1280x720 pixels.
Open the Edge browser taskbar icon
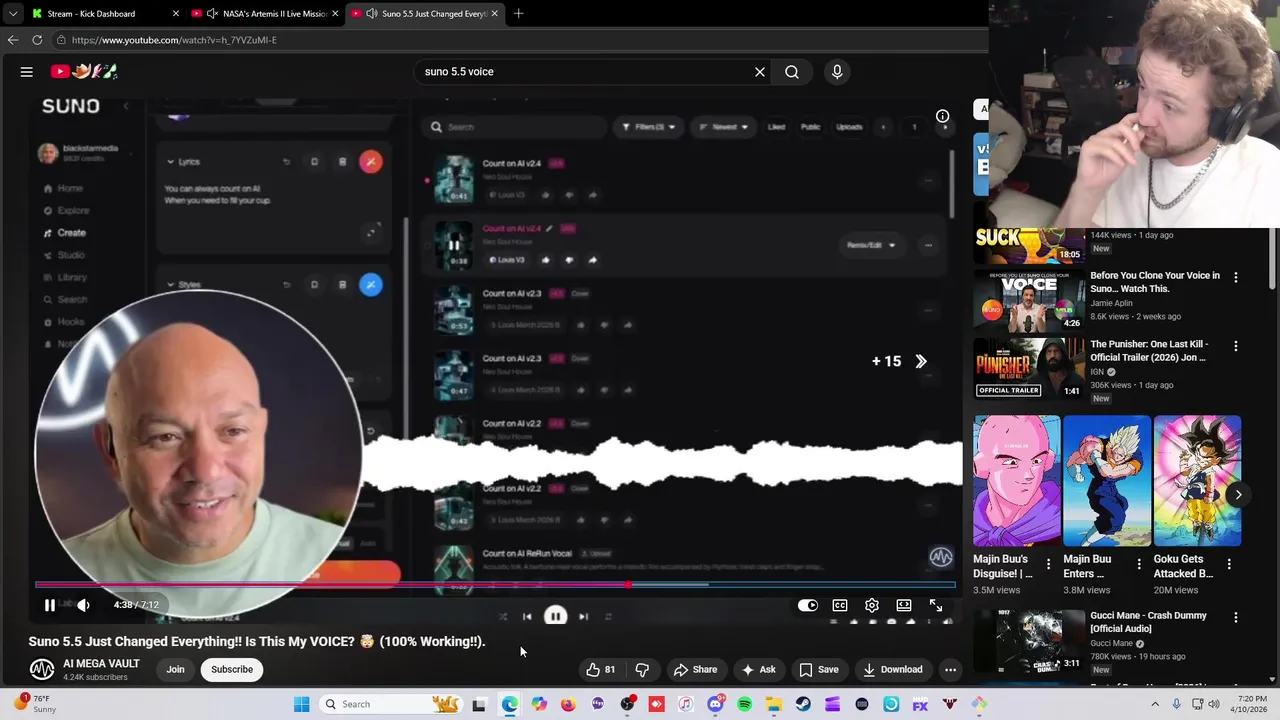coord(510,704)
